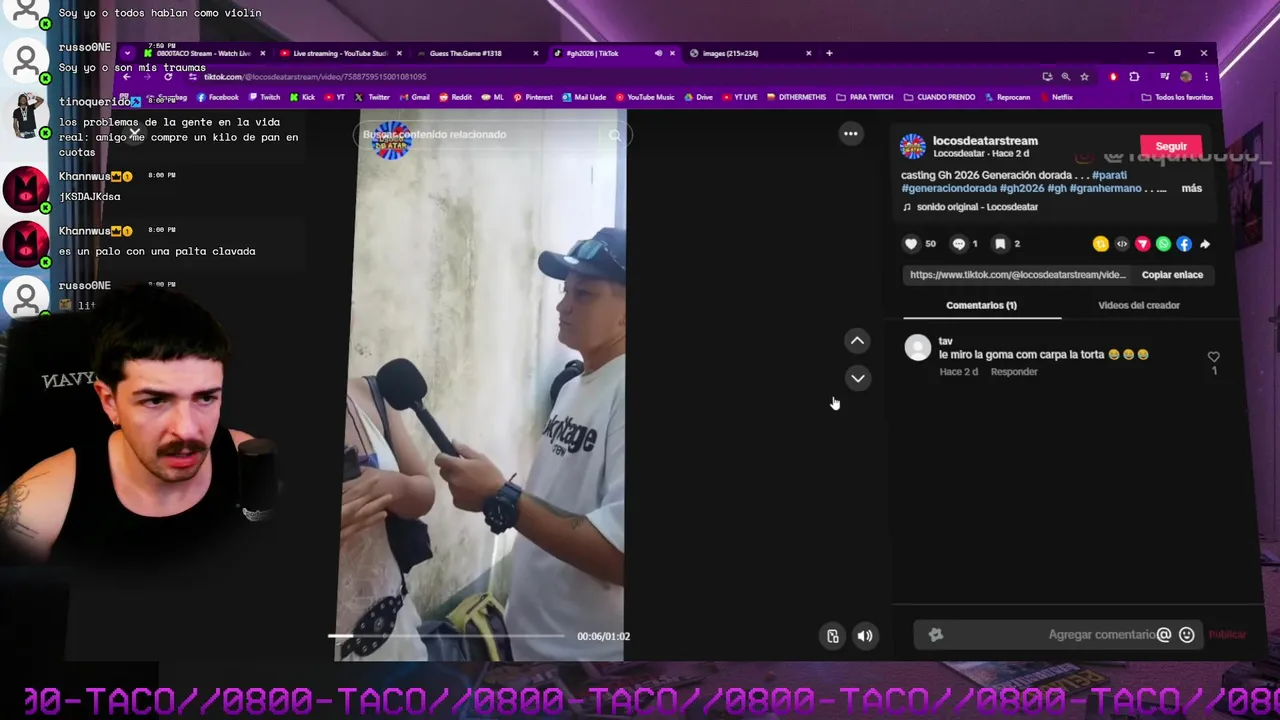Open the Gmail bookmark
The height and width of the screenshot is (720, 1280).
click(x=414, y=97)
